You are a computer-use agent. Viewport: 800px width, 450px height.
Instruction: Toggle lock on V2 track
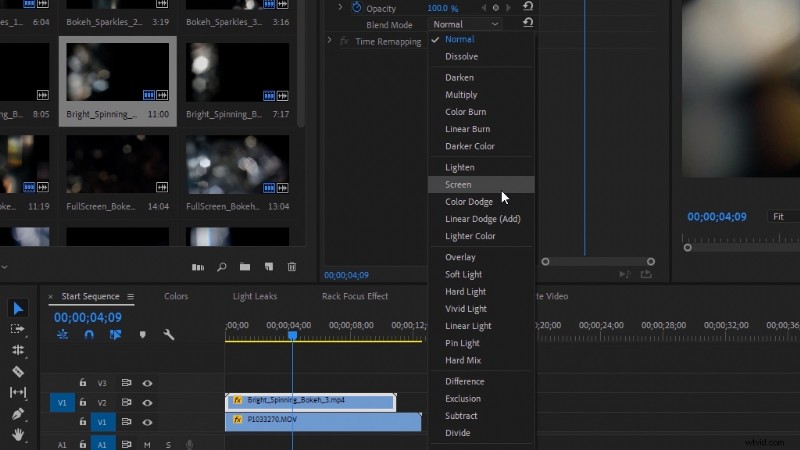[83, 402]
